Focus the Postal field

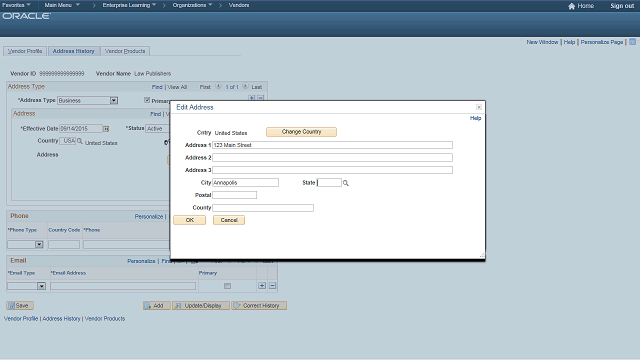234,195
